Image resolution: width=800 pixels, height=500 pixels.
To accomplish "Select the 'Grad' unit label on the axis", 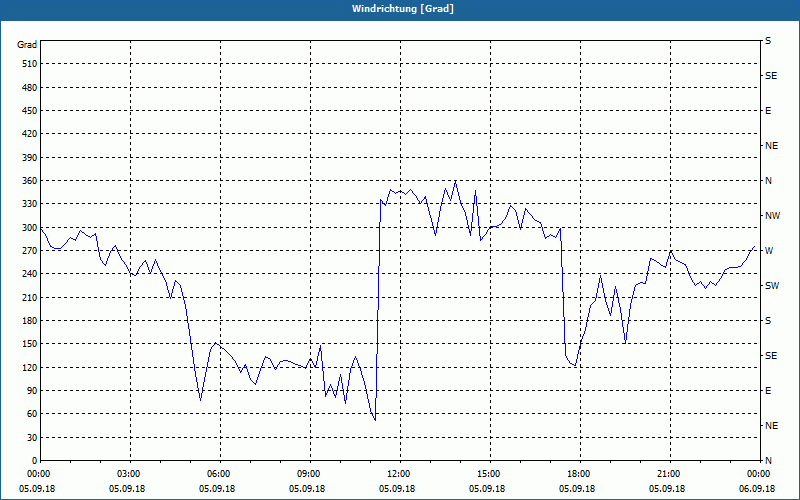I will [27, 45].
